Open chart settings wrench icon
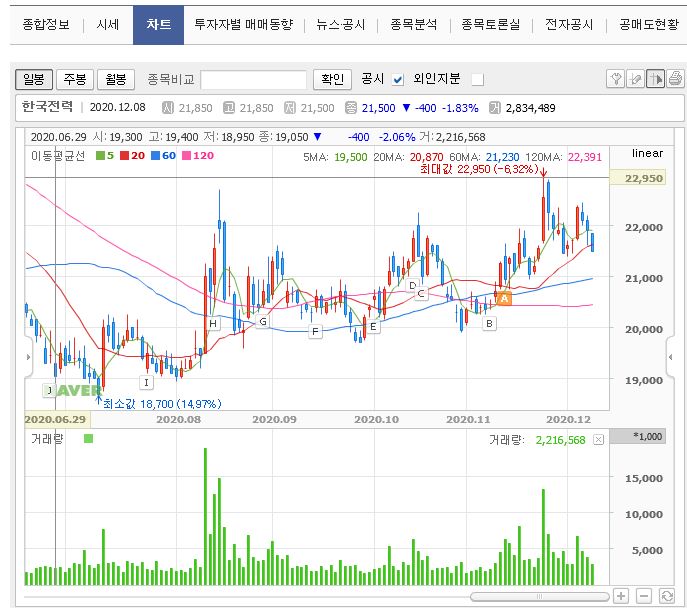 (x=616, y=79)
